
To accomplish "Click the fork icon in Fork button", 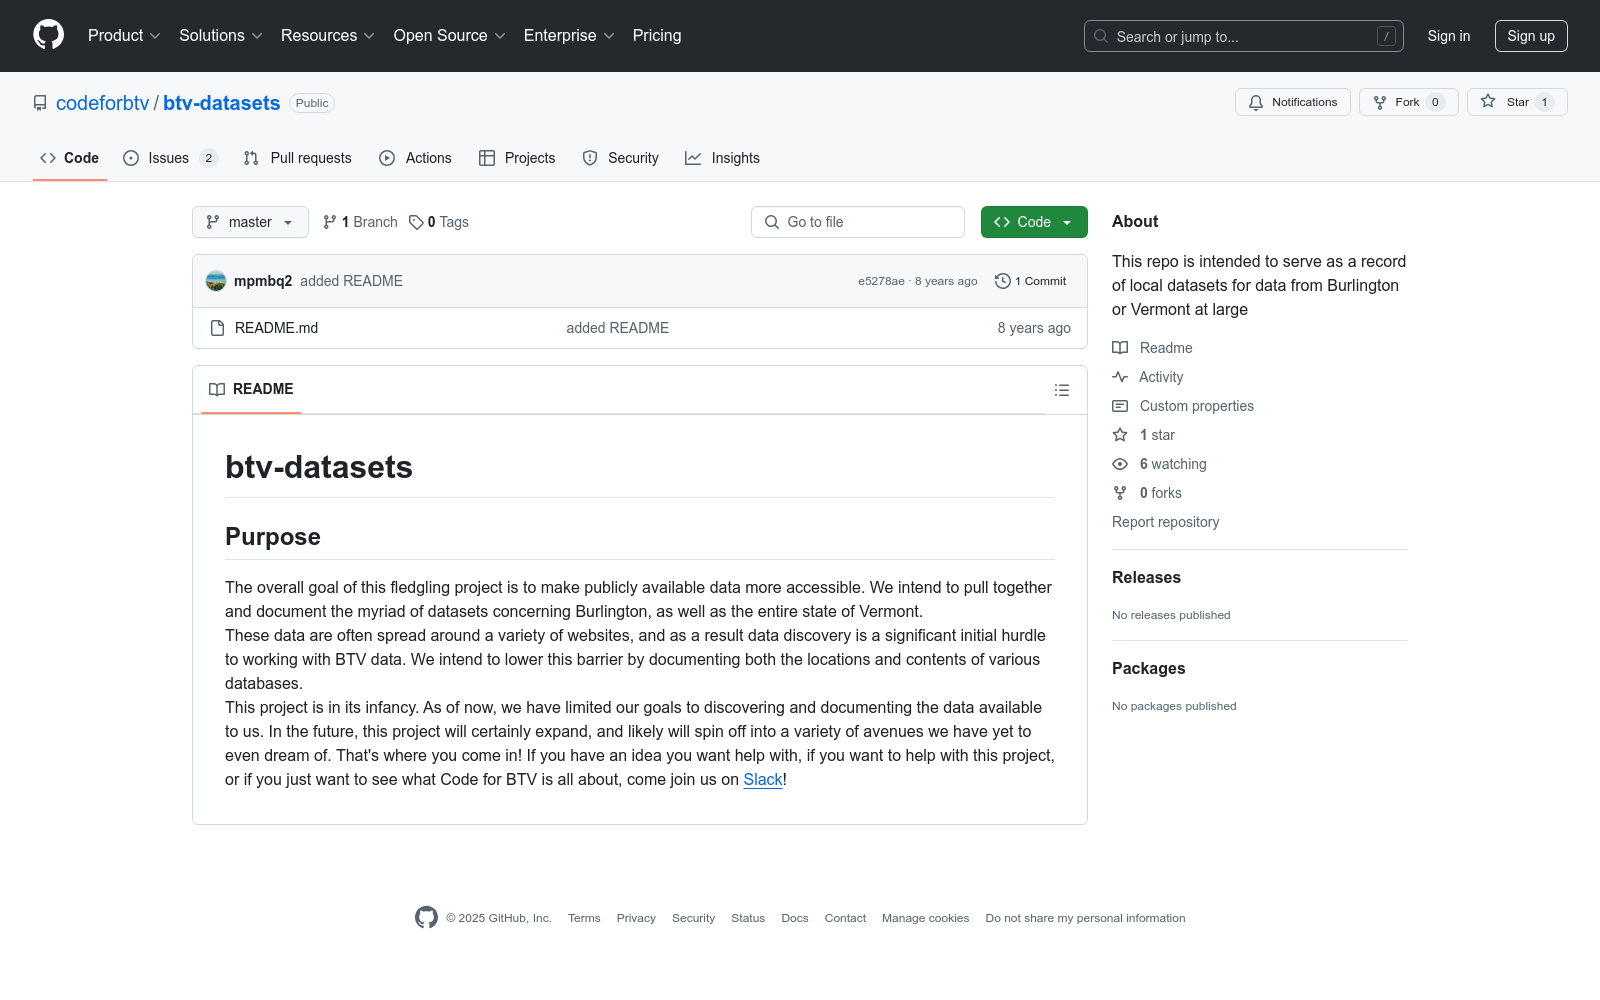I will click(1380, 102).
